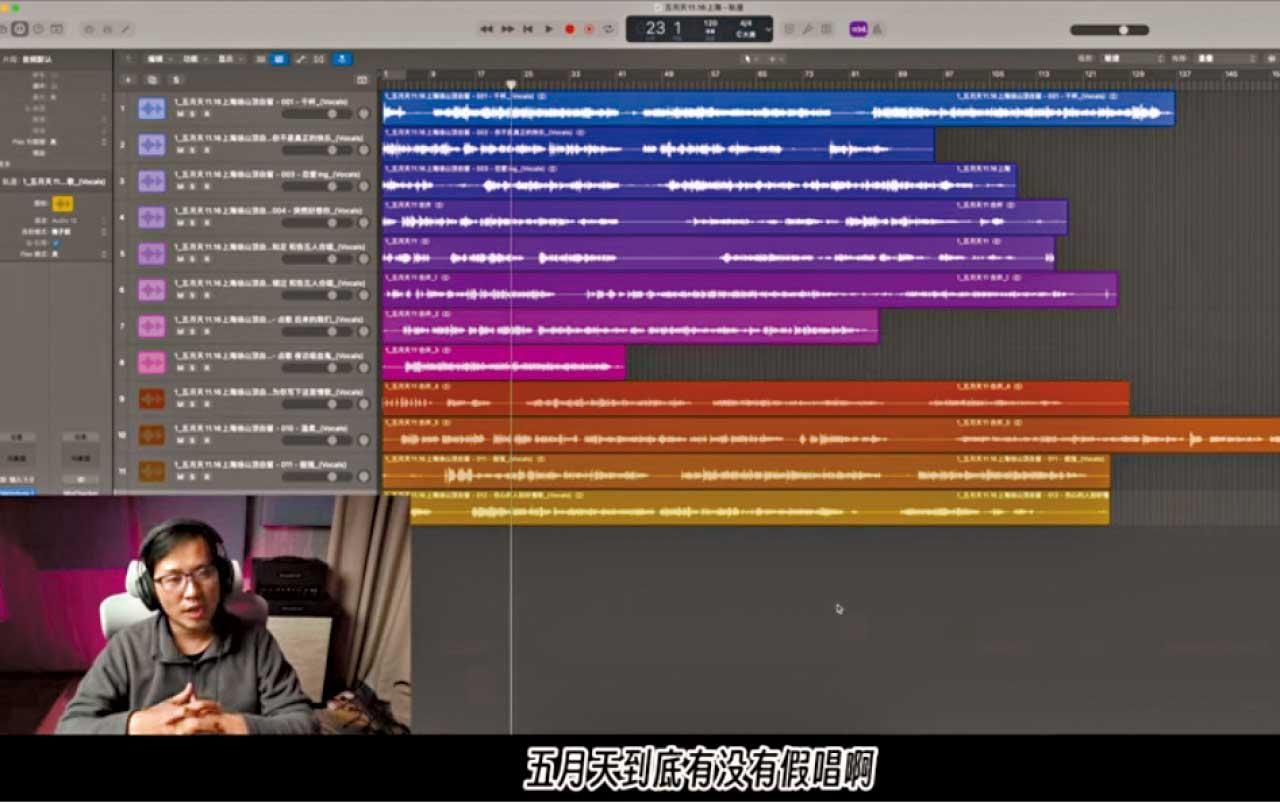Solo track 5 with its S button
This screenshot has height=803, width=1280.
(x=193, y=259)
